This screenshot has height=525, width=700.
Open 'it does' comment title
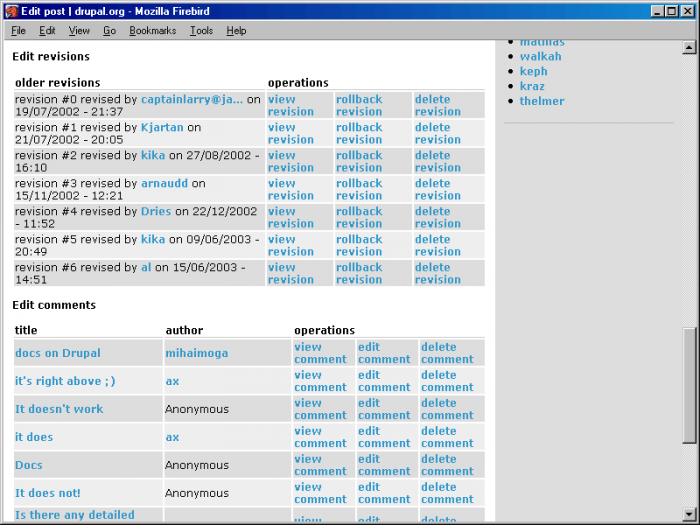(34, 437)
